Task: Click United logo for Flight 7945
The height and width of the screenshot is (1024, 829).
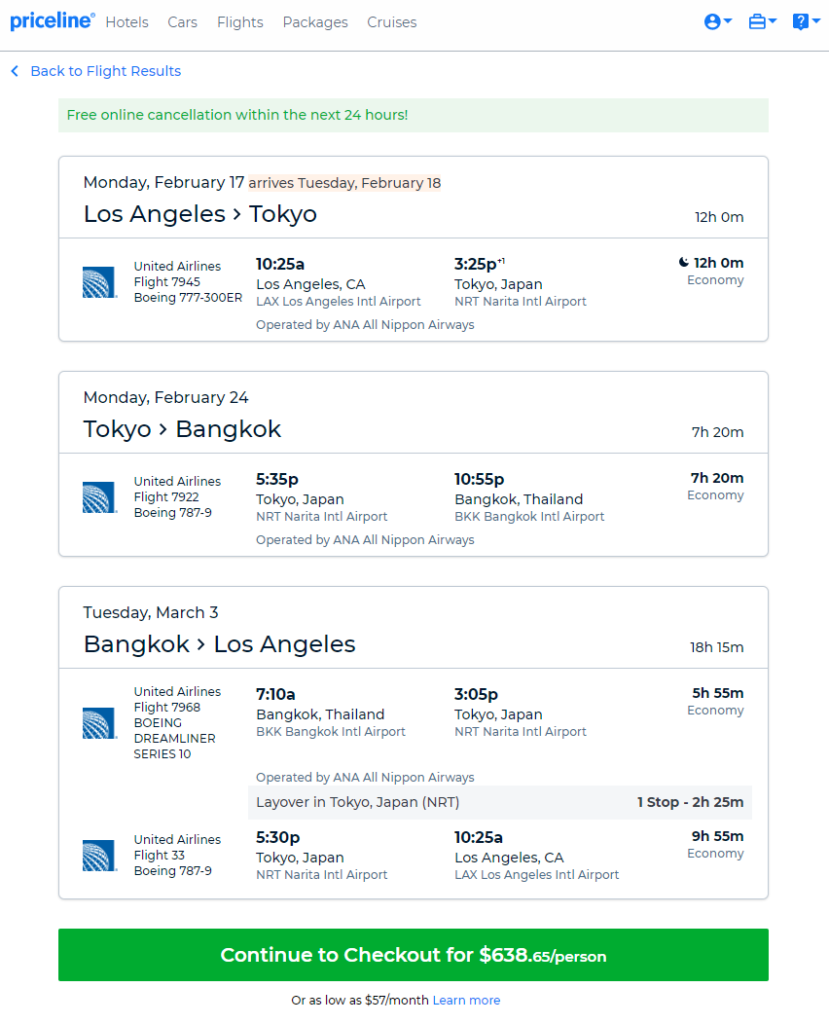Action: [99, 282]
